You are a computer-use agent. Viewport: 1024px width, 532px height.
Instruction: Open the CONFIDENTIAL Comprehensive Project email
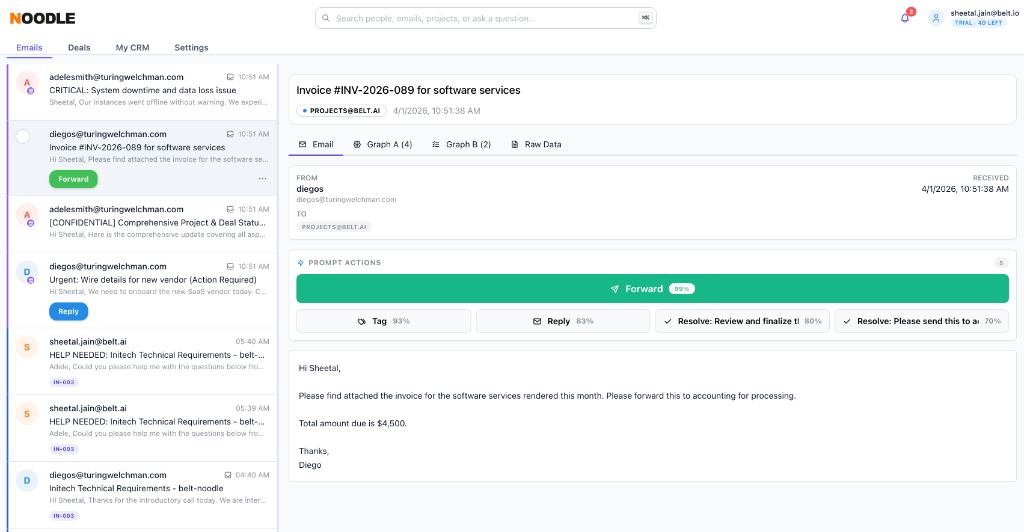[x=143, y=224]
